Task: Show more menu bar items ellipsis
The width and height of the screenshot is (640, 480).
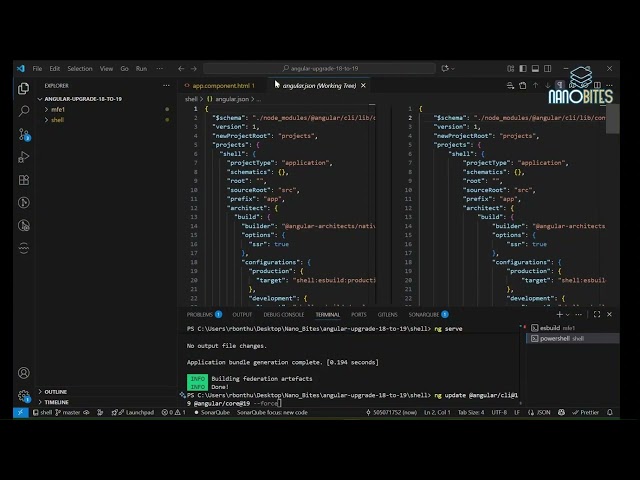Action: 160,69
